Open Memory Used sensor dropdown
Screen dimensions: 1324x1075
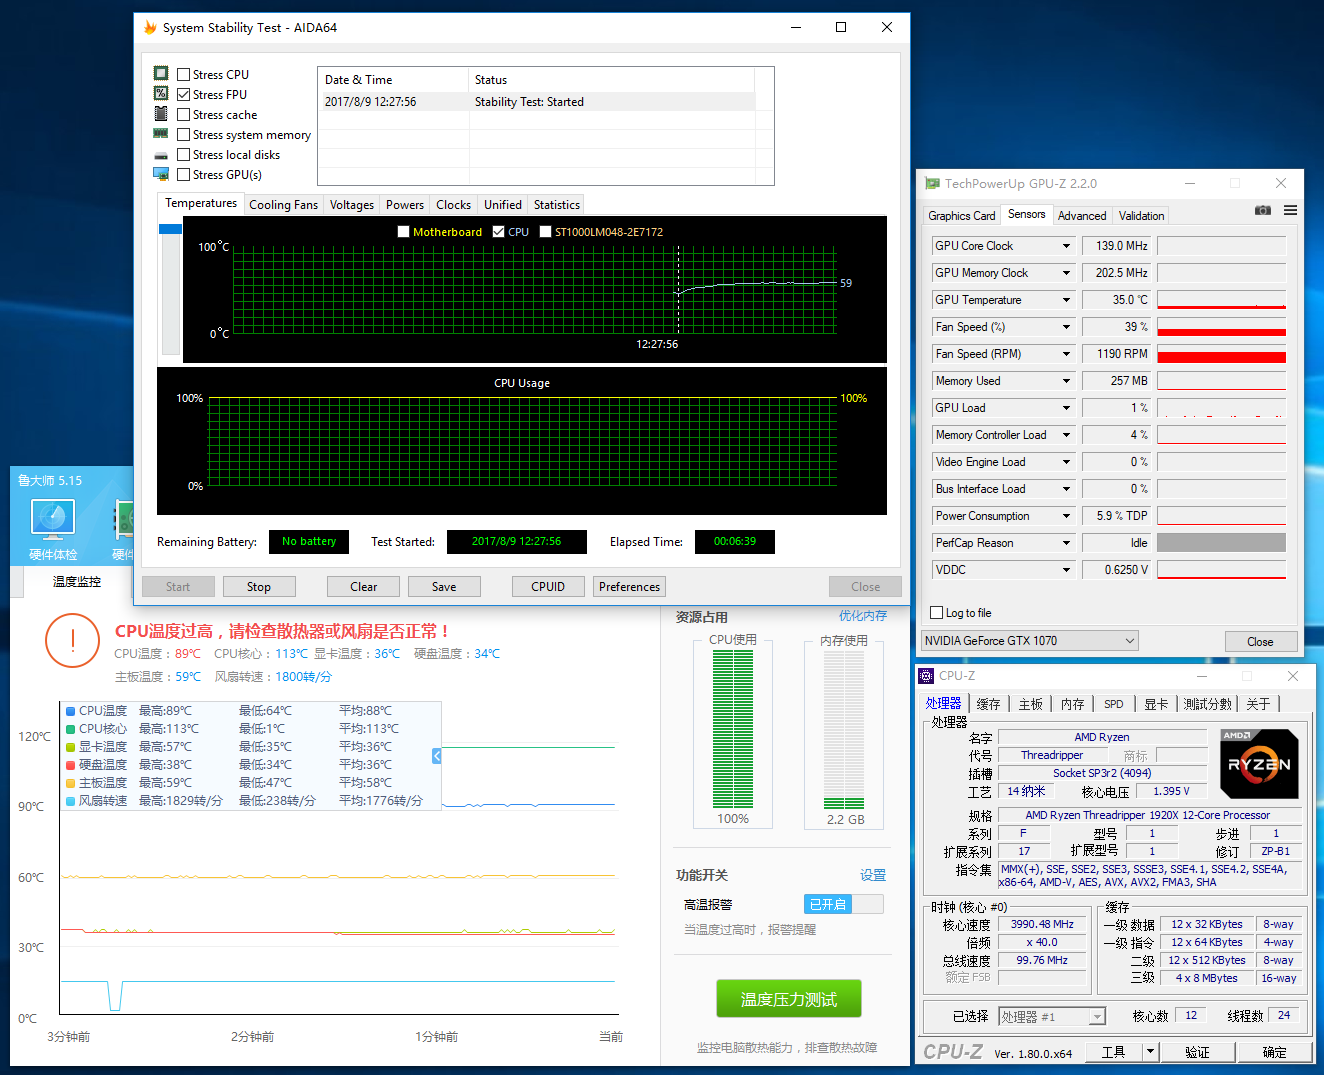pyautogui.click(x=1066, y=381)
